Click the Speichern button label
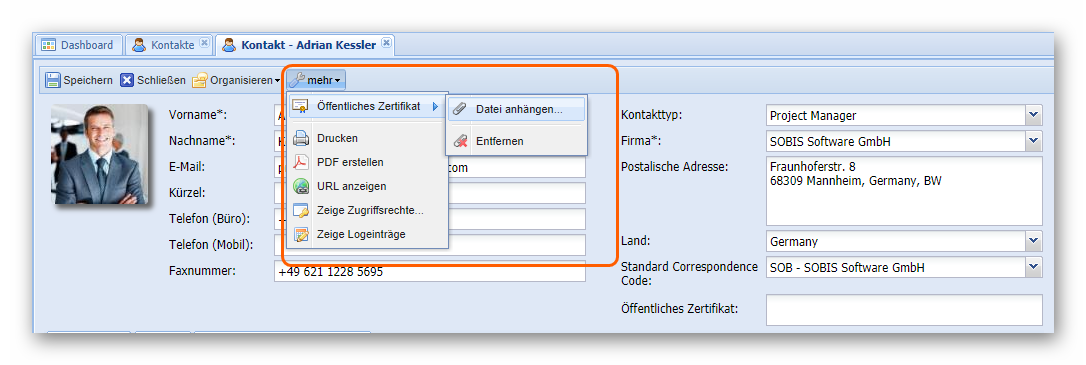The height and width of the screenshot is (365, 1086). point(88,80)
